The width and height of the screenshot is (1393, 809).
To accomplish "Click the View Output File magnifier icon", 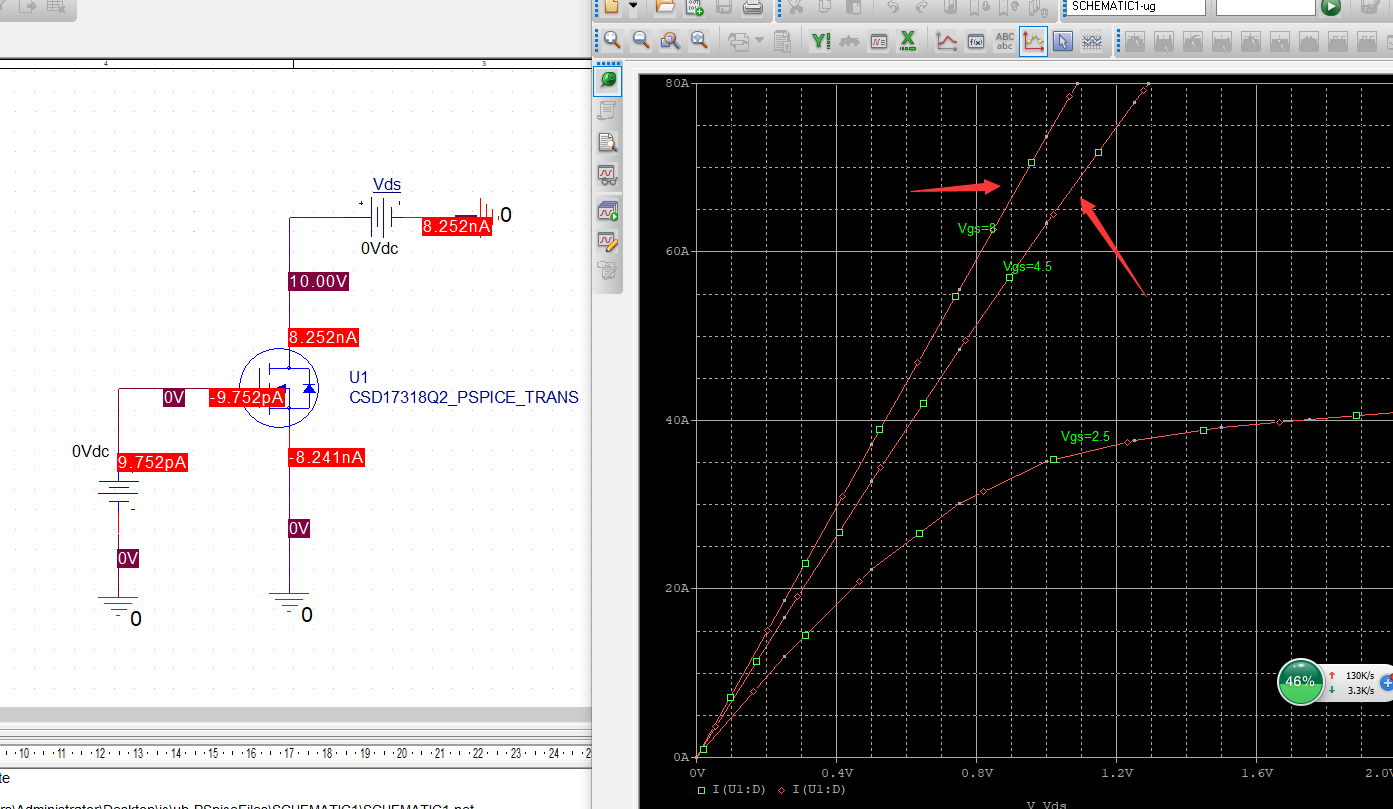I will pyautogui.click(x=607, y=141).
